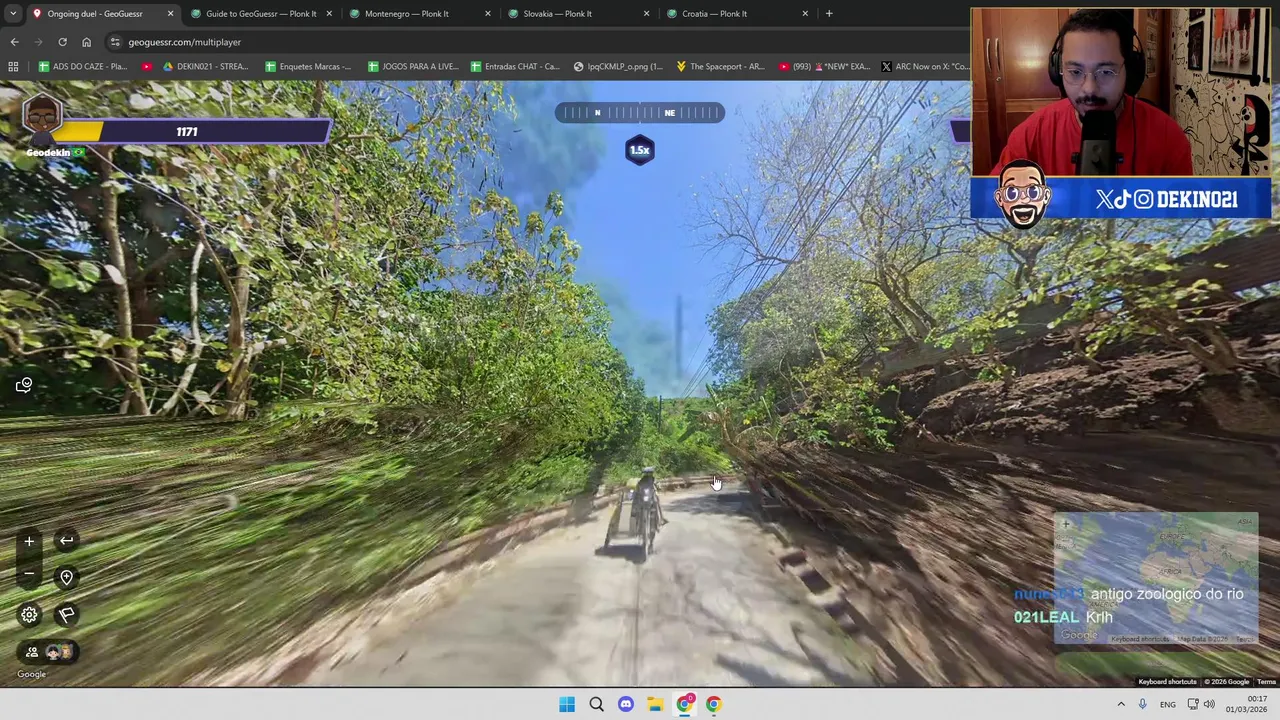Open Discord from the taskbar

[x=625, y=704]
